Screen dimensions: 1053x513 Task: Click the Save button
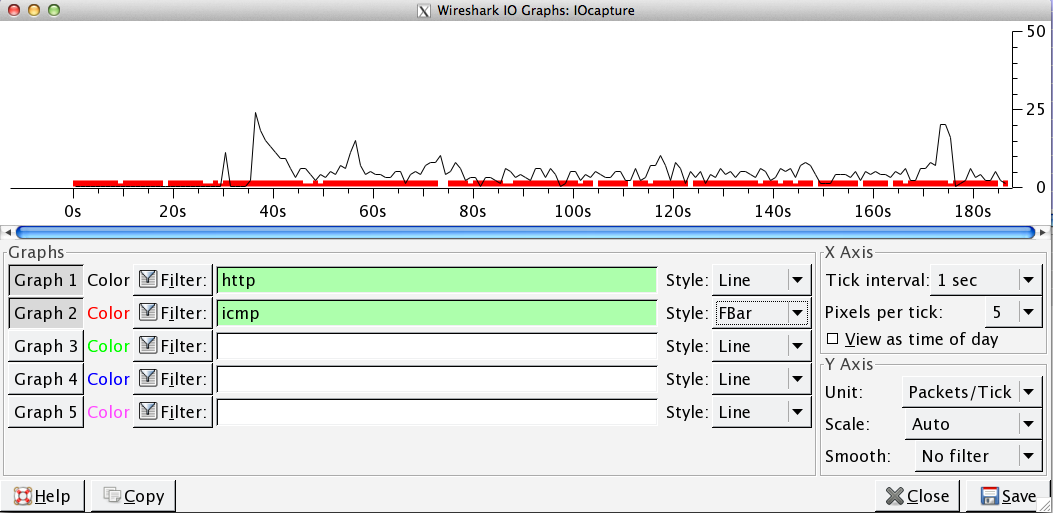tap(1009, 496)
